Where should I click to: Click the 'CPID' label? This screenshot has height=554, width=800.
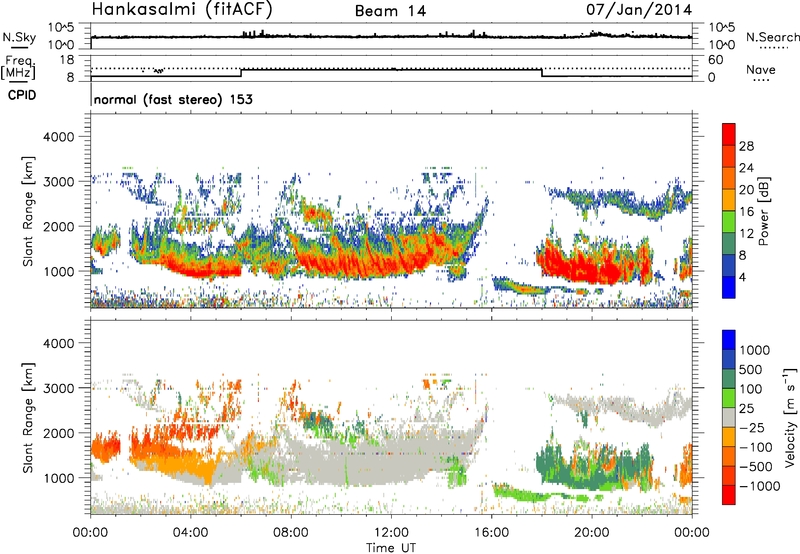(22, 95)
